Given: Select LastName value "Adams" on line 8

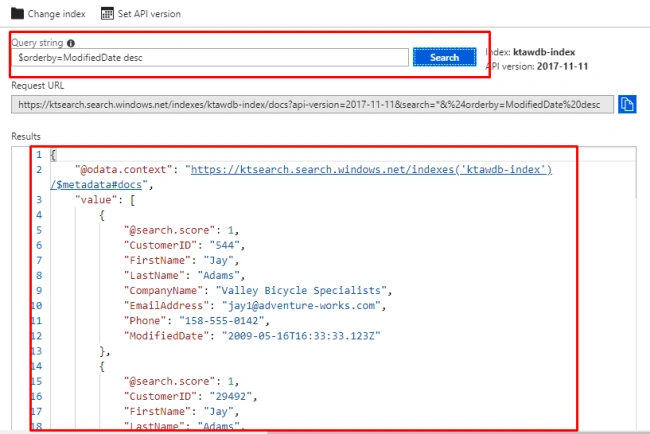Looking at the screenshot, I should [x=218, y=276].
